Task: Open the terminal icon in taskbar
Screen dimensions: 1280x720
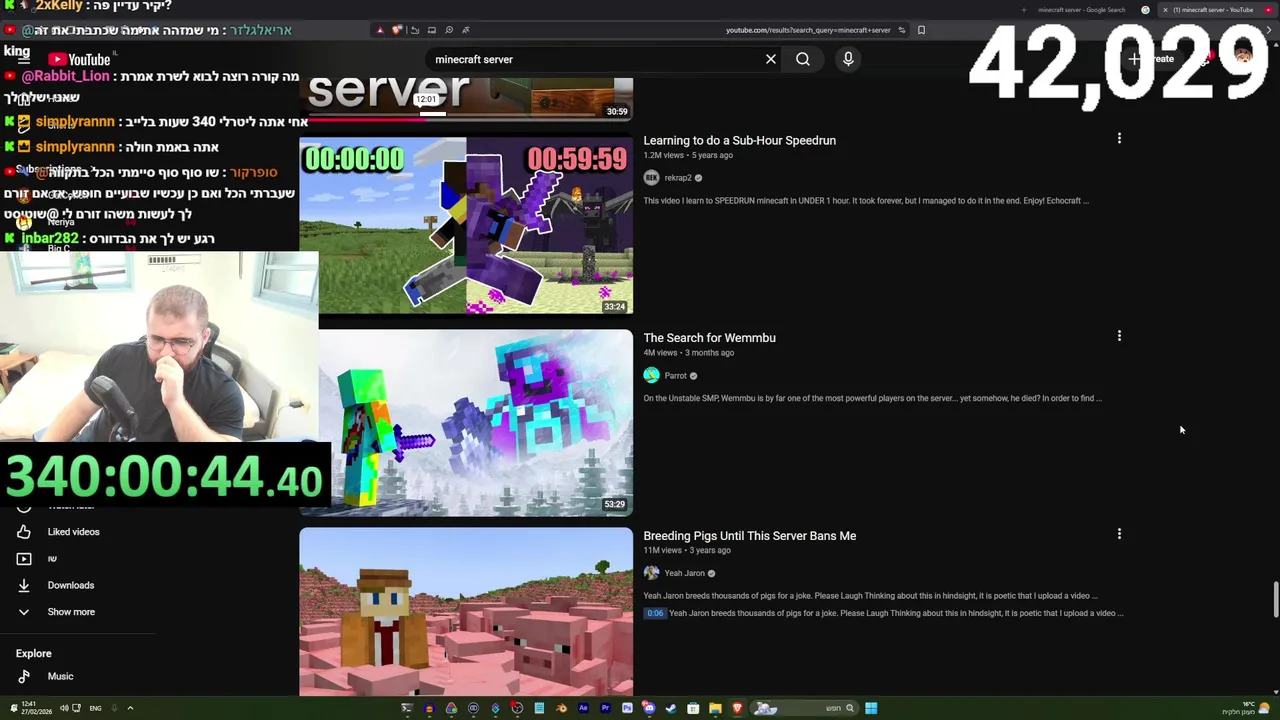Action: click(407, 708)
